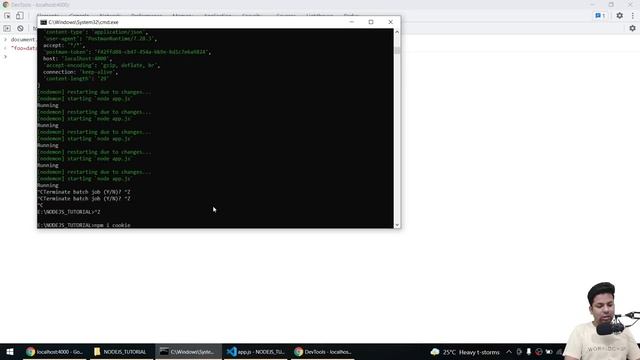This screenshot has height=360, width=640.
Task: Click the 'content-length' line
Action: pyautogui.click(x=76, y=78)
